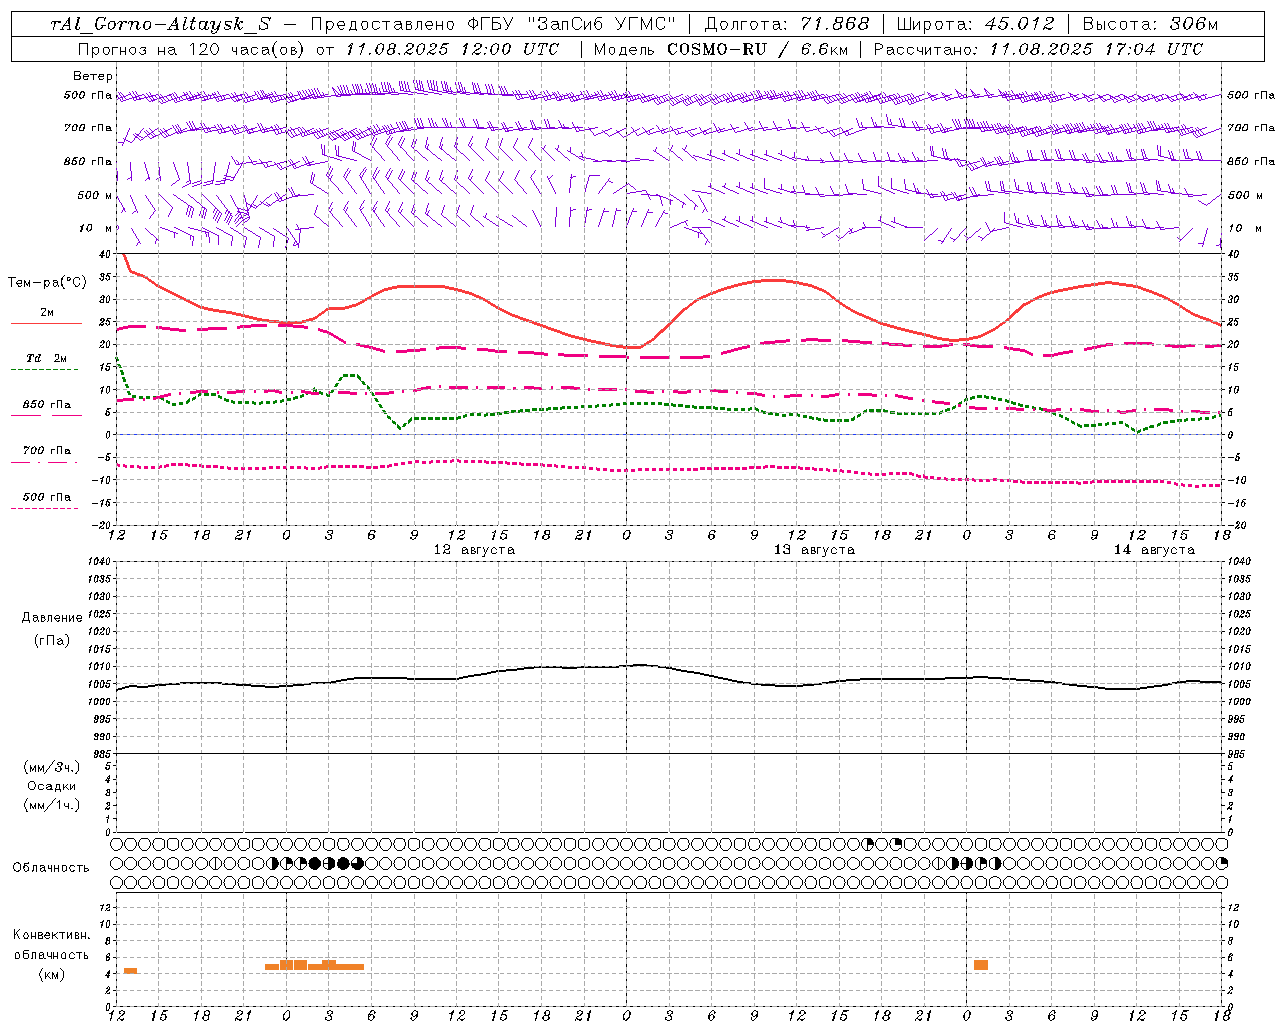Click the "(км)" unit label for convective cloud
The width and height of the screenshot is (1280, 1024).
[52, 974]
